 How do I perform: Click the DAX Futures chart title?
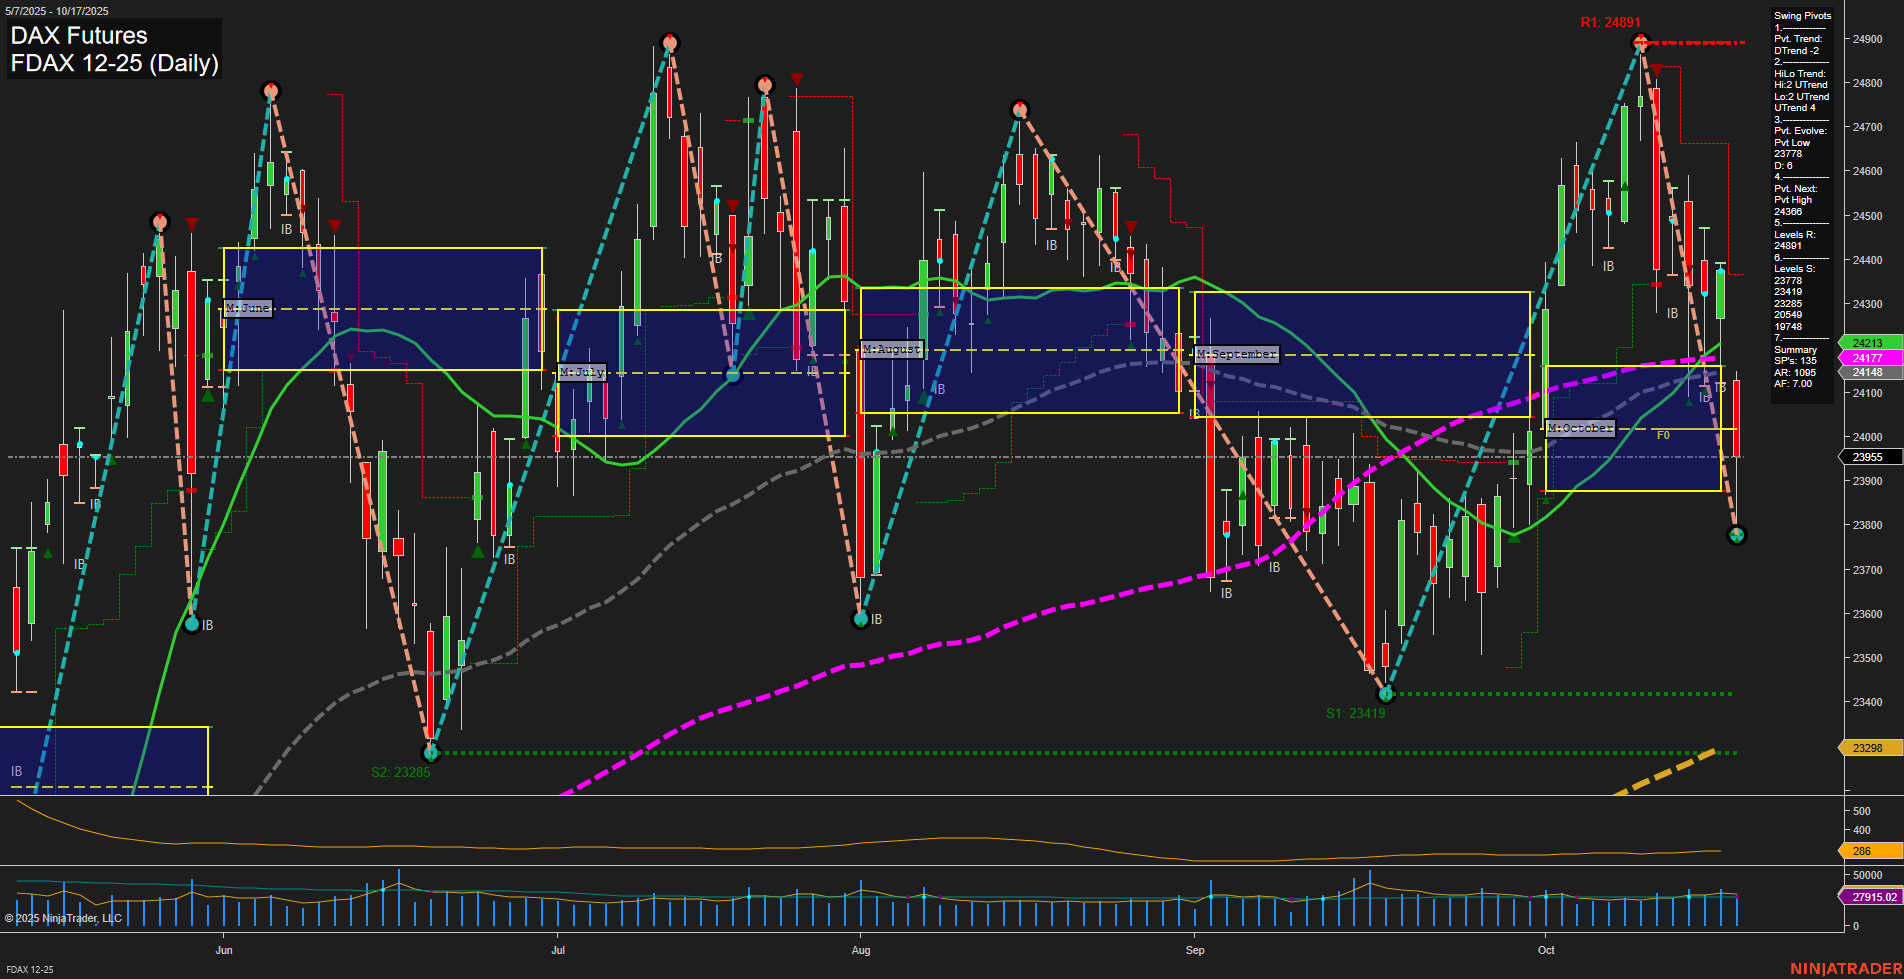(x=79, y=36)
